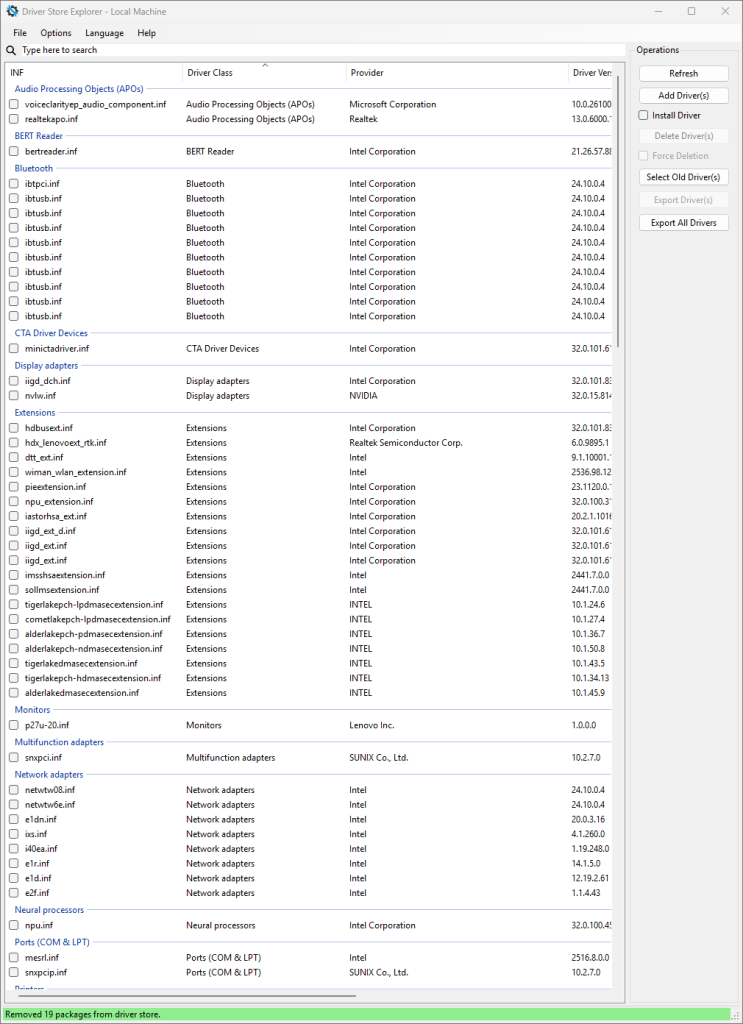The height and width of the screenshot is (1024, 743).
Task: Sort the list by the Provider column
Action: [x=367, y=72]
